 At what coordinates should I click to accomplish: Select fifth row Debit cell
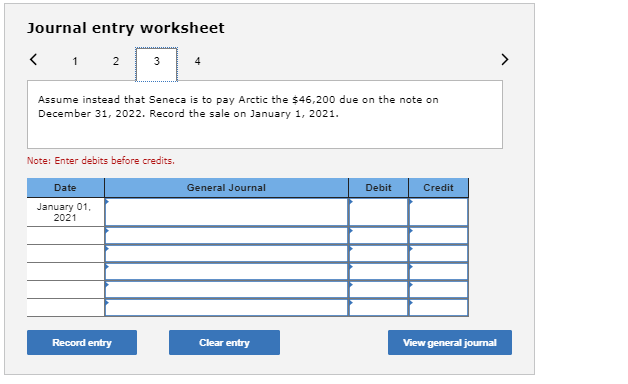pyautogui.click(x=378, y=290)
